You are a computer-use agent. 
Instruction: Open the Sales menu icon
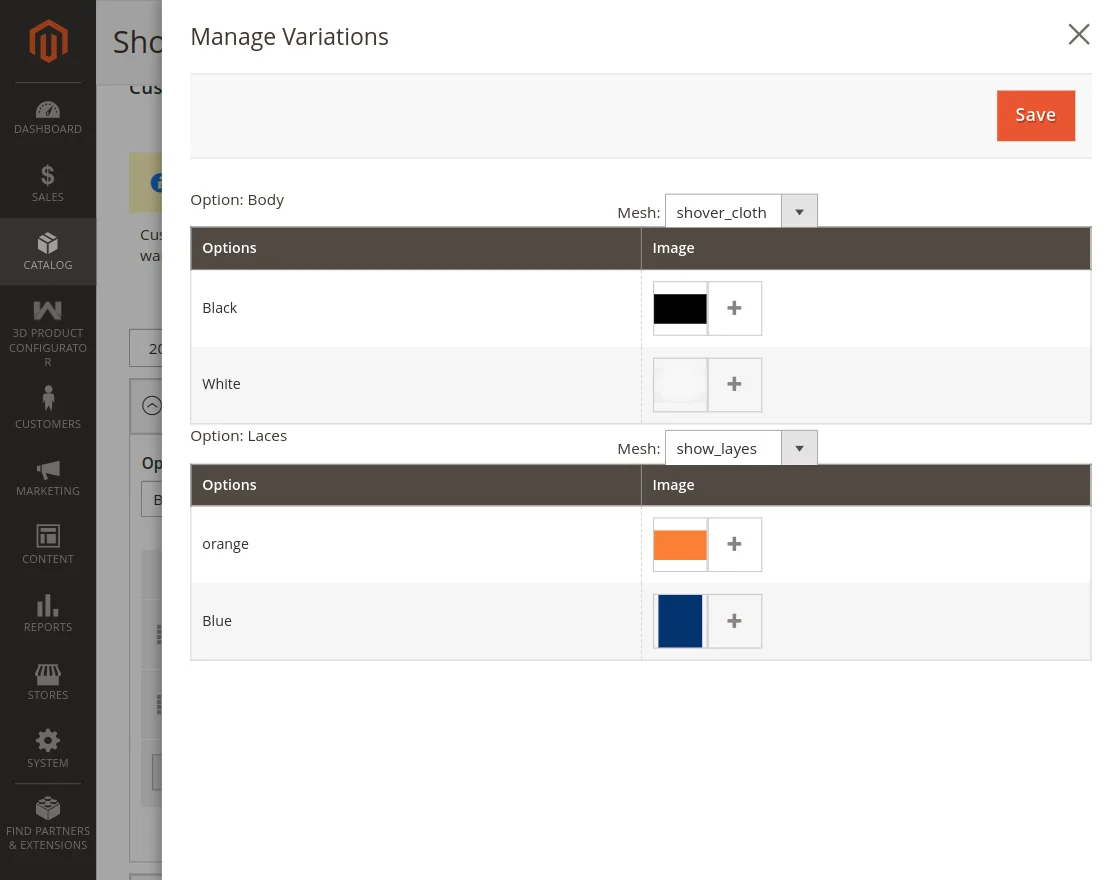47,184
